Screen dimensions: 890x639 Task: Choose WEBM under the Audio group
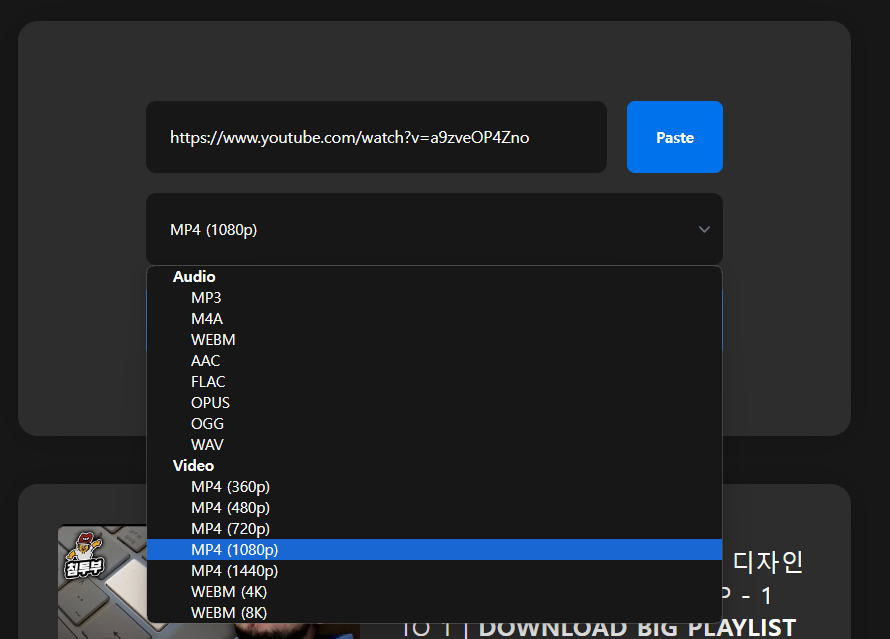[x=434, y=339]
